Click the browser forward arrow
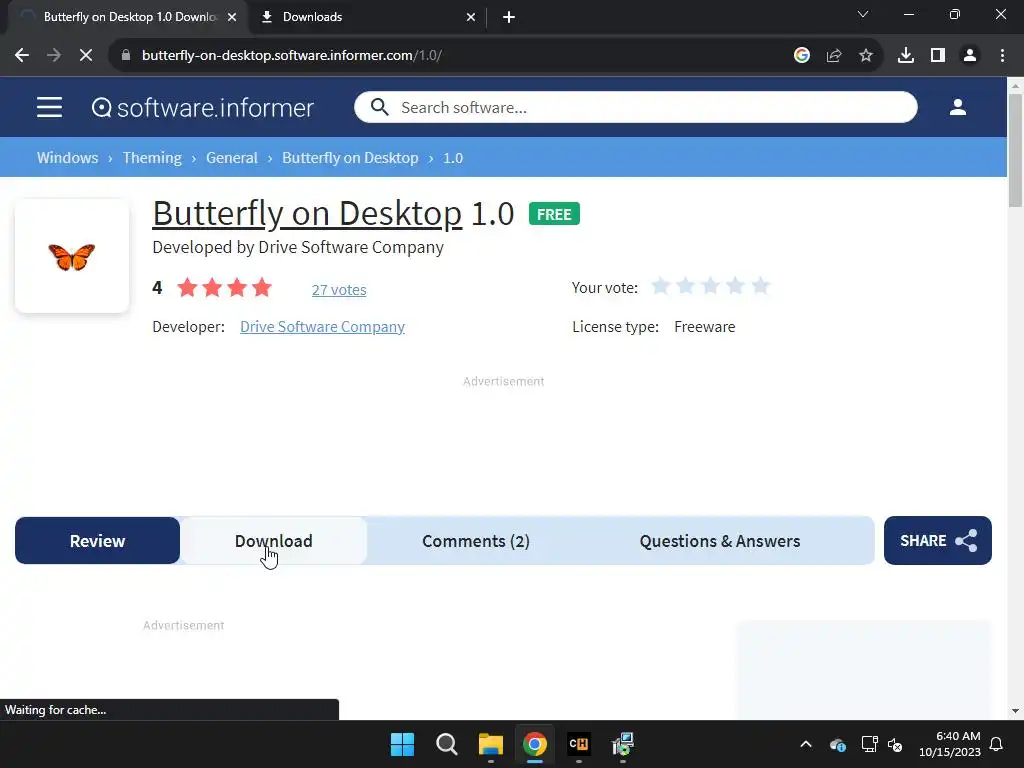Image resolution: width=1024 pixels, height=768 pixels. (x=54, y=56)
